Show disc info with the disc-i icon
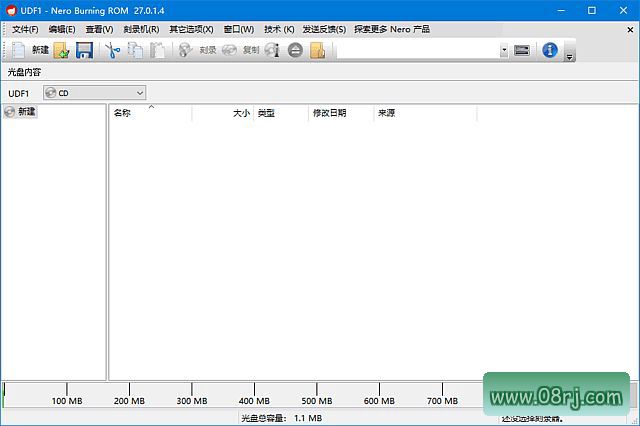The width and height of the screenshot is (640, 426). pos(272,50)
